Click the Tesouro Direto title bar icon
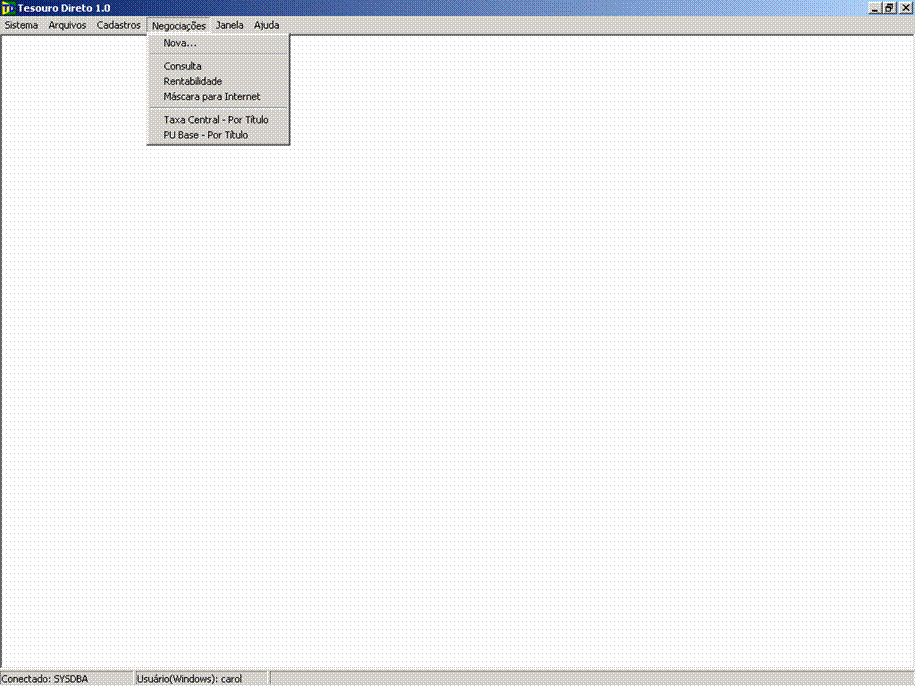The height and width of the screenshot is (686, 915). [8, 7]
